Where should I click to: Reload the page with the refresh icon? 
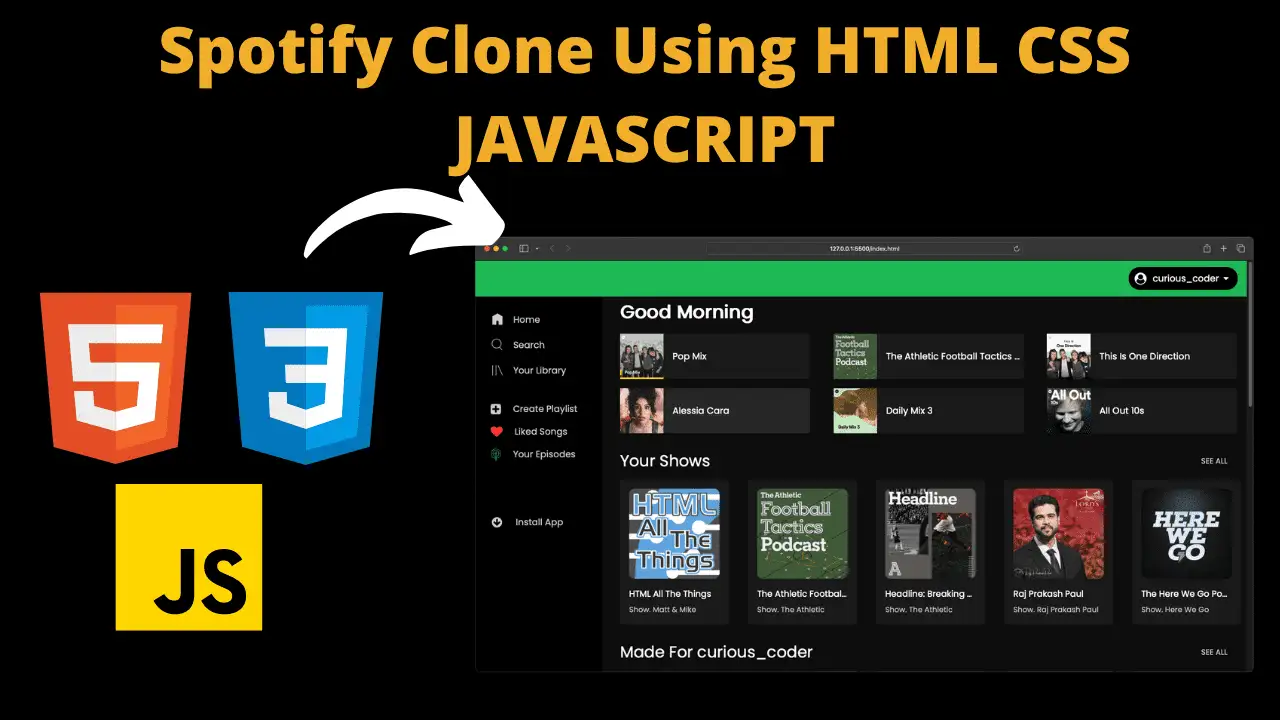[x=1017, y=248]
